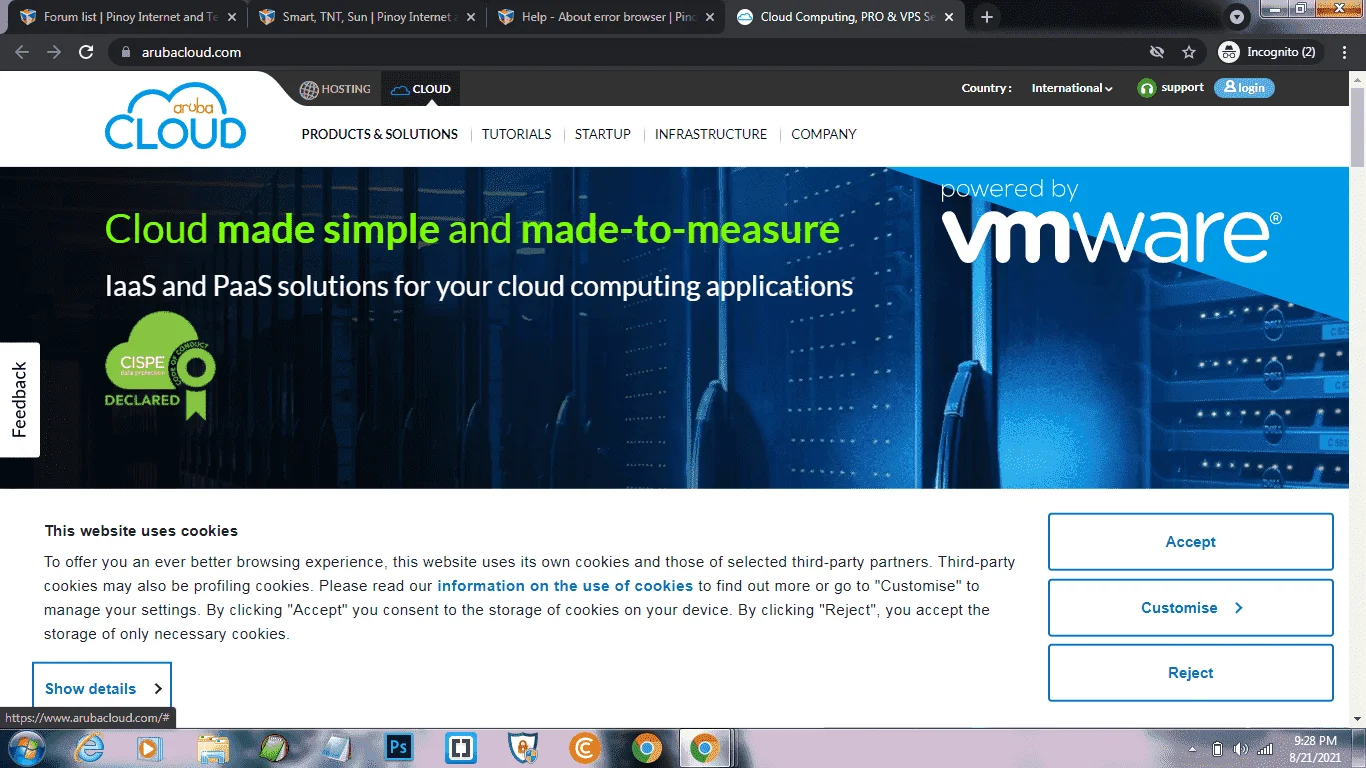Open the green notepad app in taskbar
Image resolution: width=1366 pixels, height=768 pixels.
(x=274, y=748)
